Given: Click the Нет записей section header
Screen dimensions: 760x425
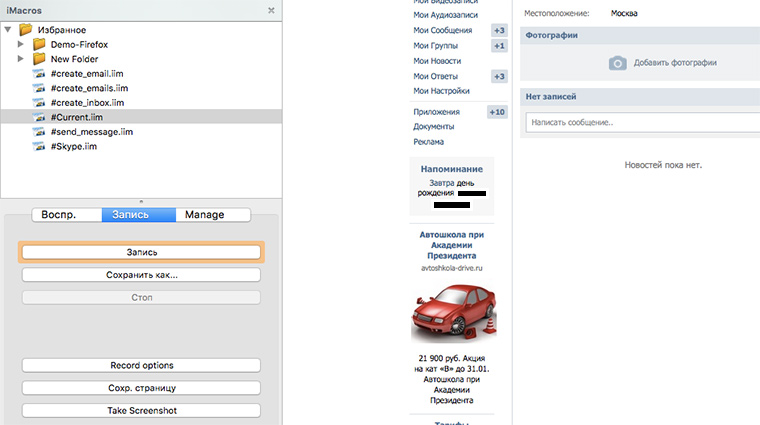Looking at the screenshot, I should tap(640, 97).
